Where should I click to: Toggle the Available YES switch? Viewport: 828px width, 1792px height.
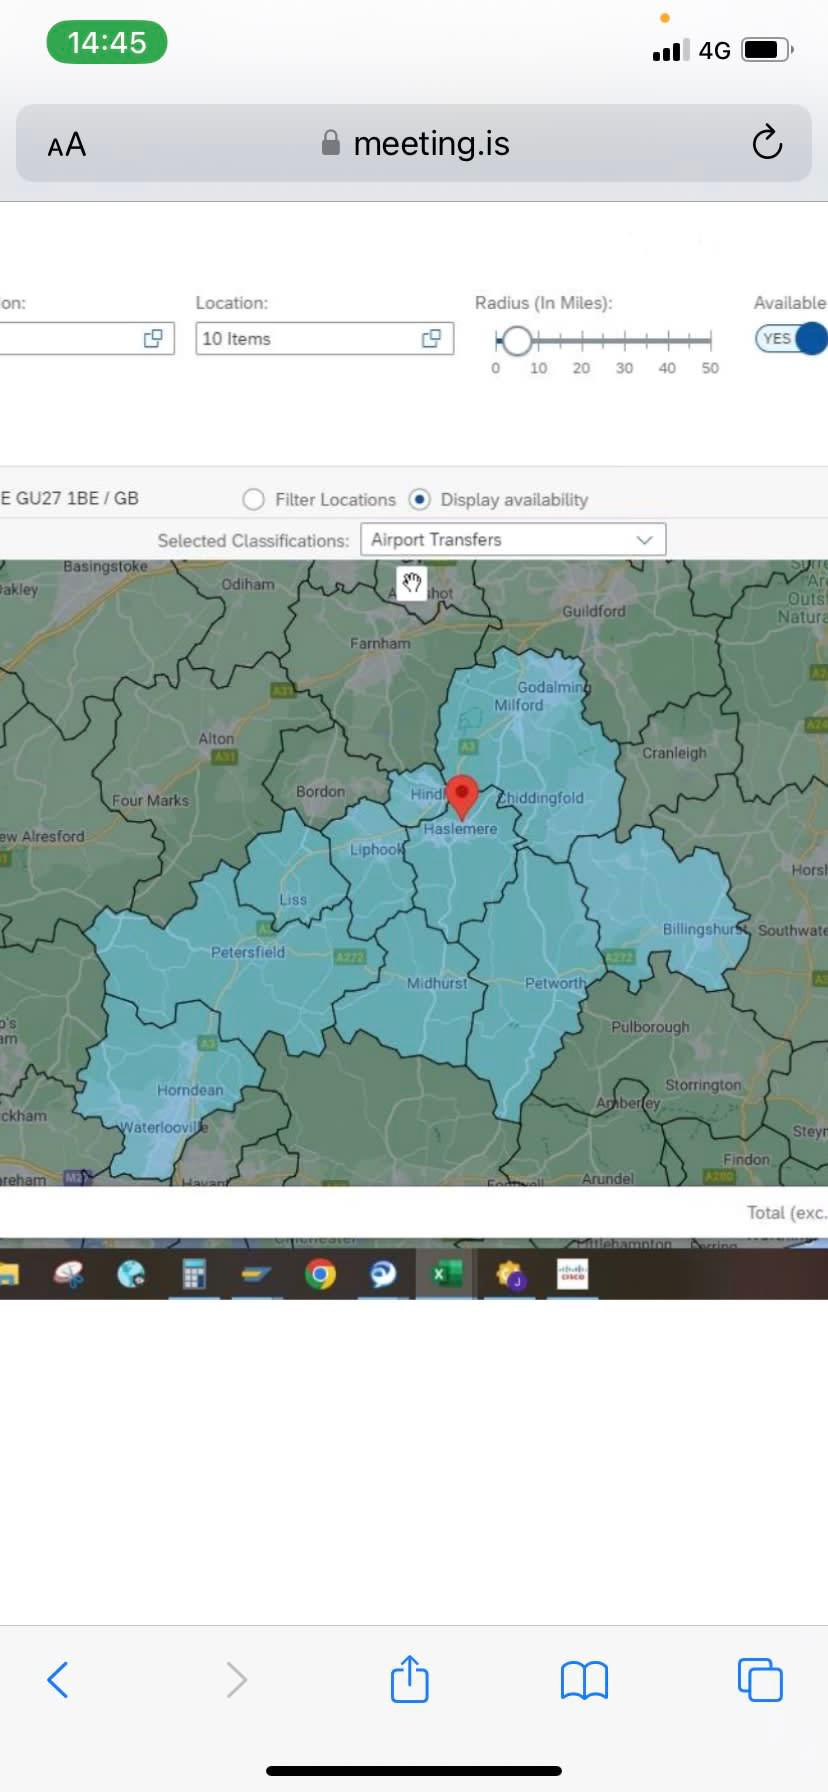(791, 338)
